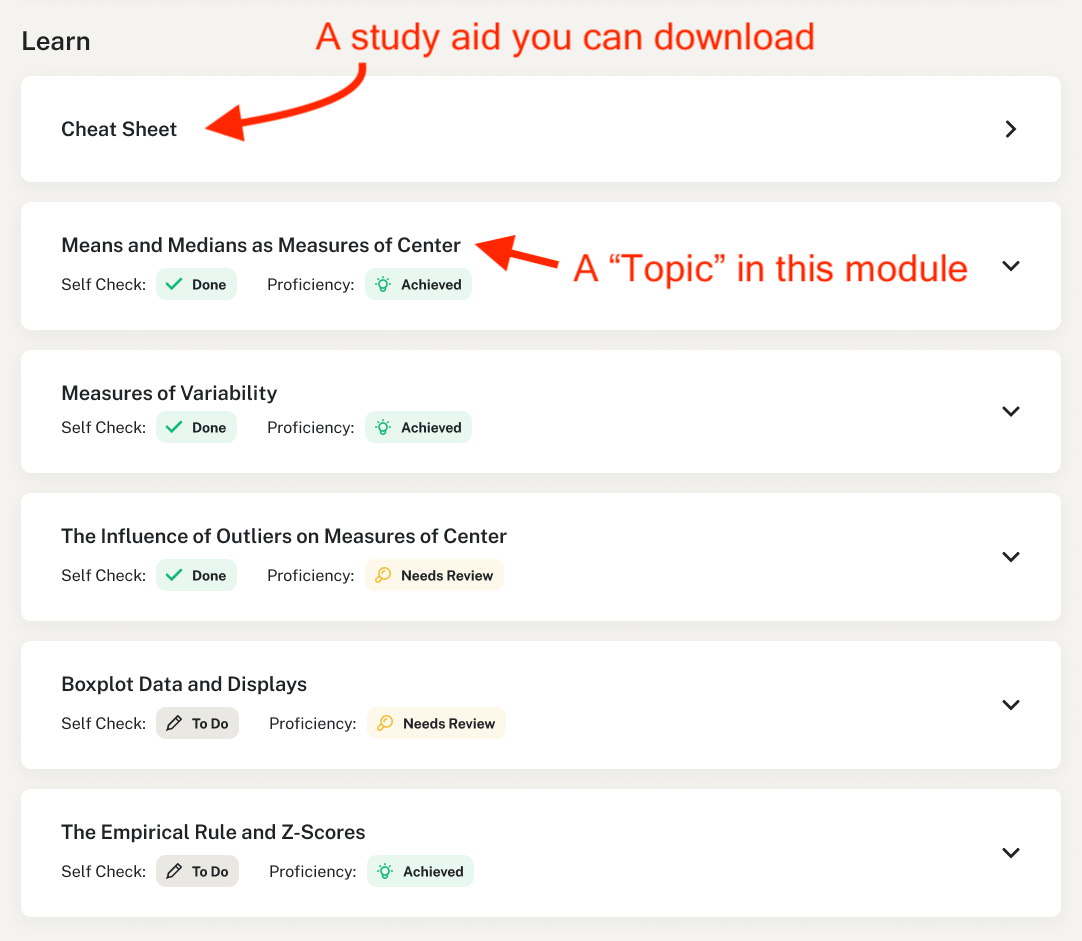Expand the Boxplot Data and Displays topic
This screenshot has height=941, width=1082.
pos(1010,705)
